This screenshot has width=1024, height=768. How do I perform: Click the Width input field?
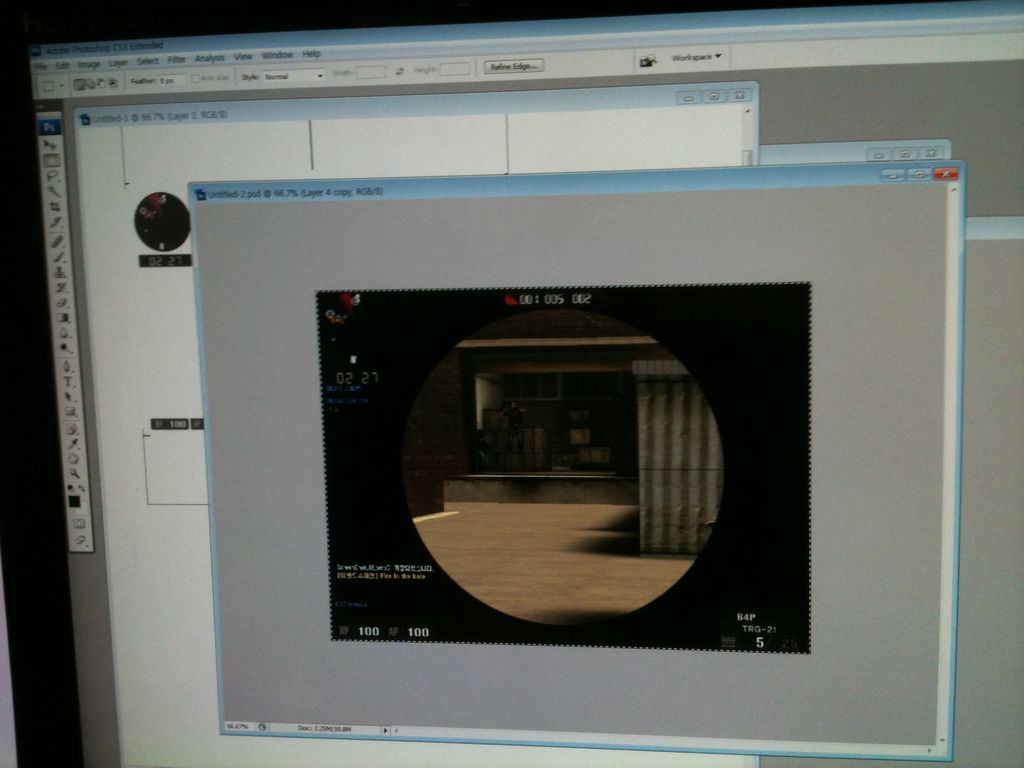[x=371, y=72]
